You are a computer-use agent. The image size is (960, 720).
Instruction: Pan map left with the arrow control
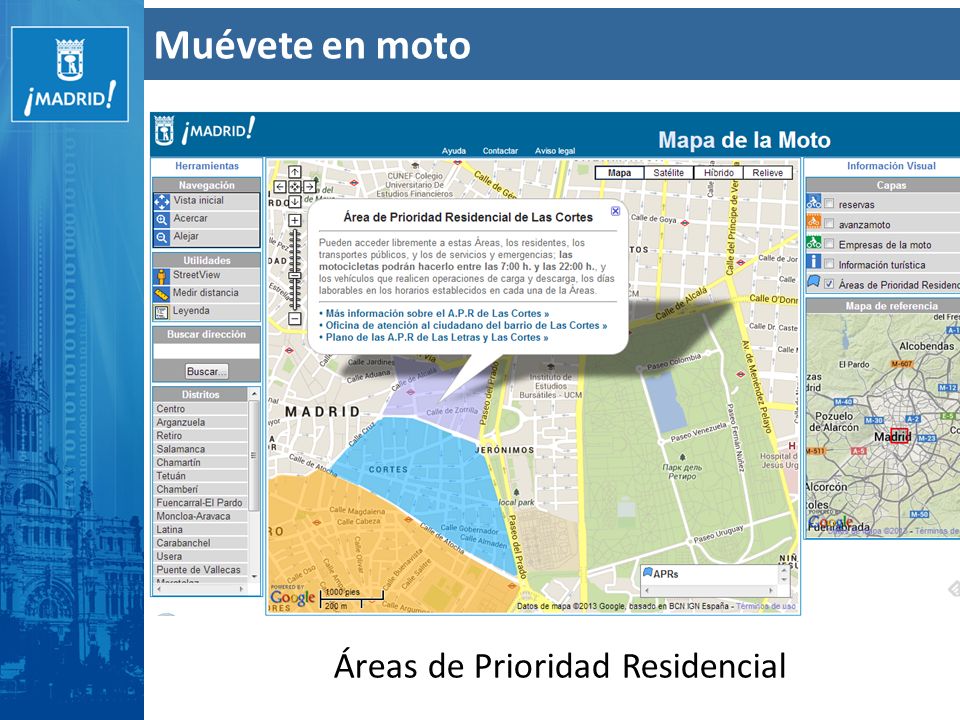(x=280, y=187)
